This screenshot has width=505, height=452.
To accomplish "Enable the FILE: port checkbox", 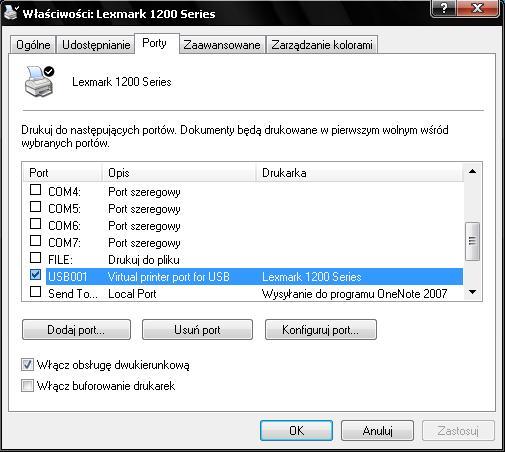I will (x=35, y=258).
